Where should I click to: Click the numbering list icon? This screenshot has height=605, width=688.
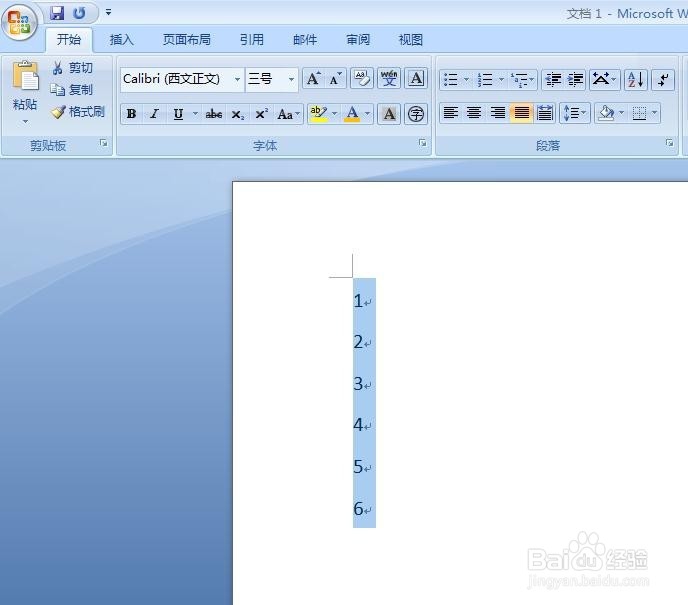[x=485, y=80]
